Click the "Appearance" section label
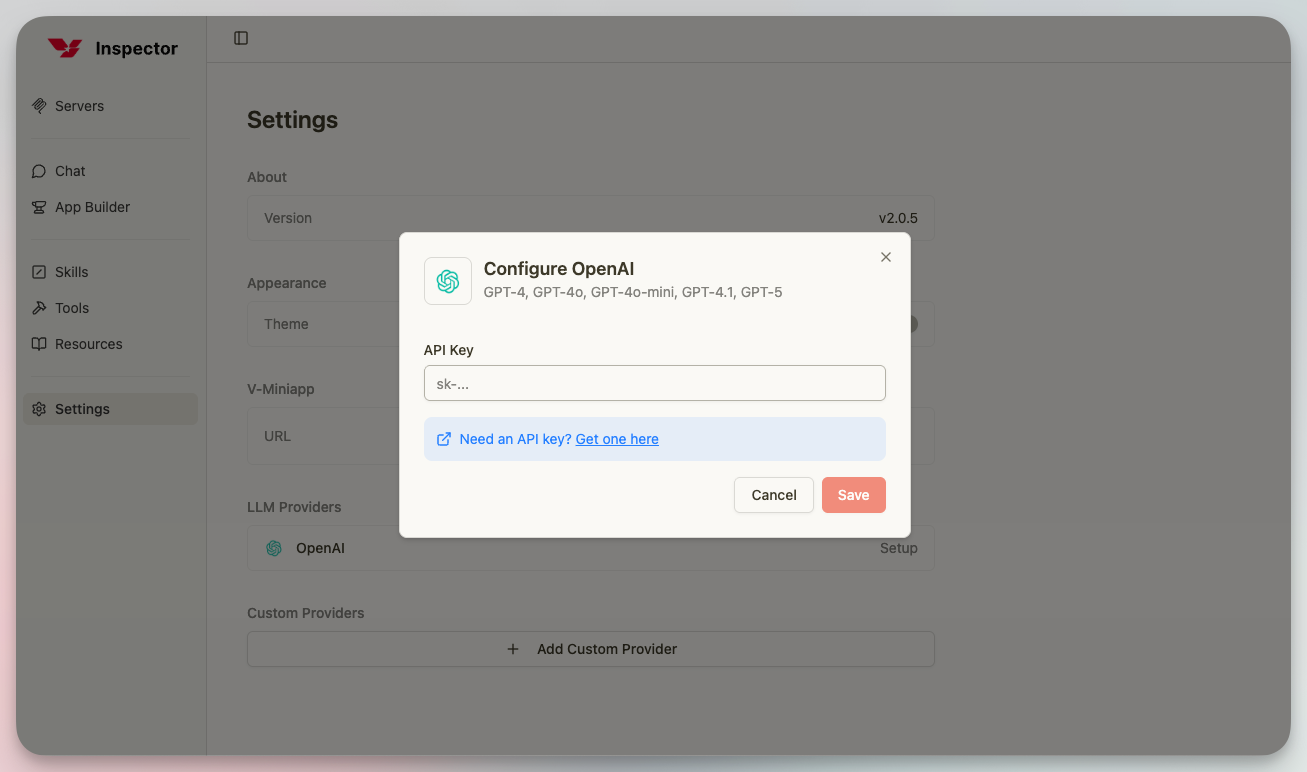The height and width of the screenshot is (772, 1307). pos(287,283)
